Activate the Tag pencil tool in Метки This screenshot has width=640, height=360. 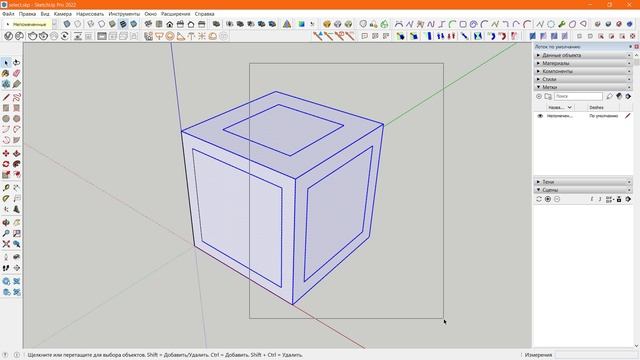(609, 96)
